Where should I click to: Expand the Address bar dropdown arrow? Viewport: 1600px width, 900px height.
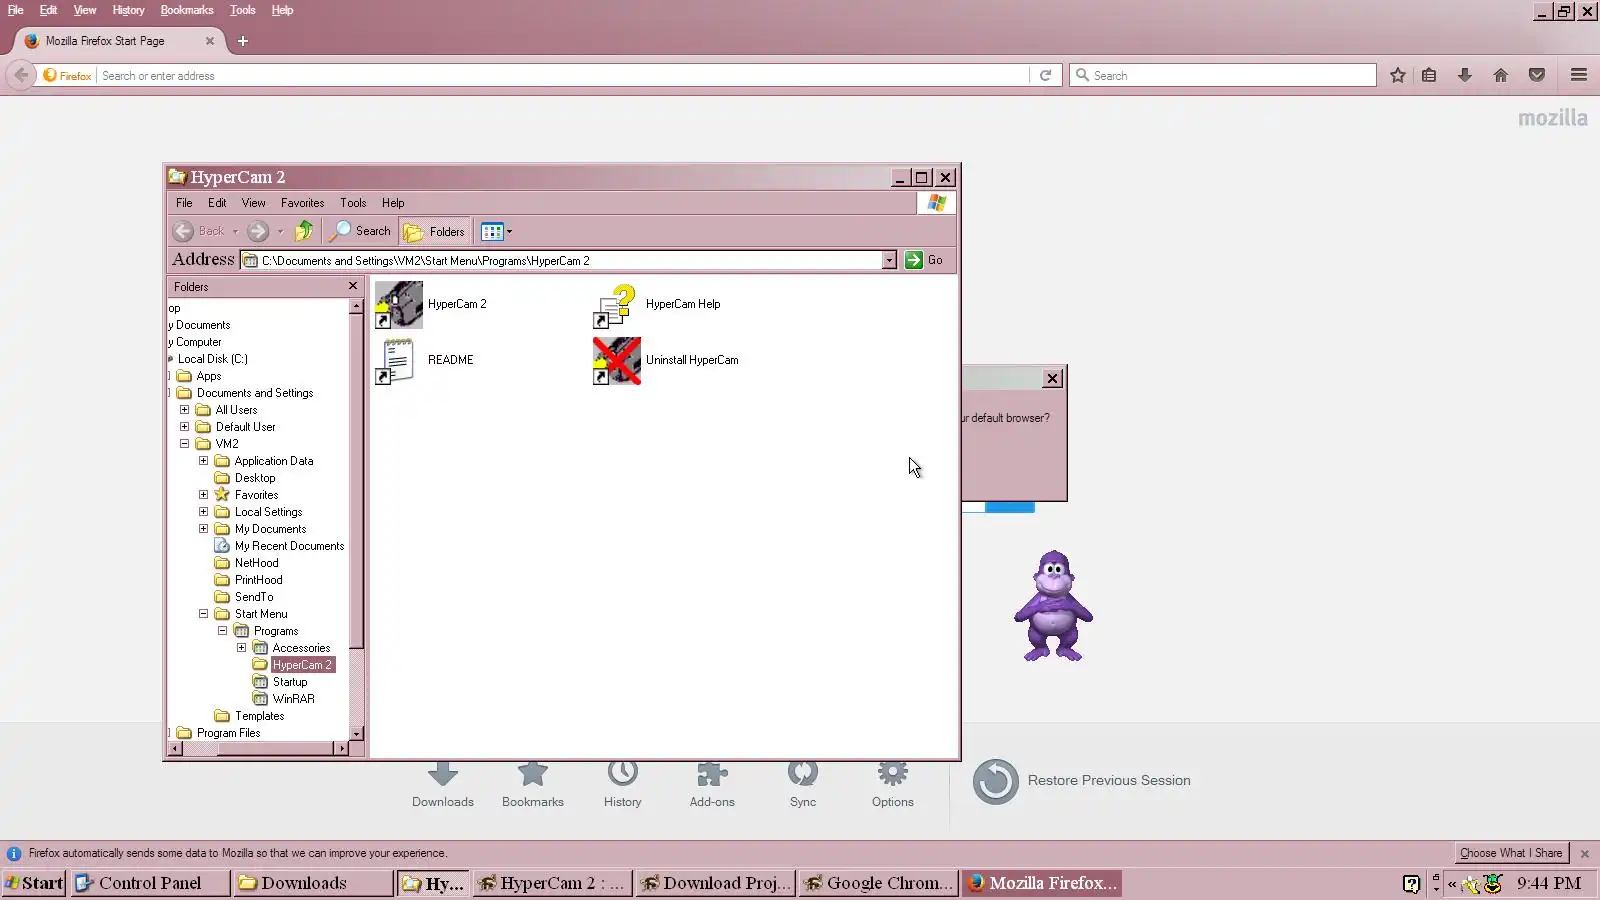coord(889,260)
